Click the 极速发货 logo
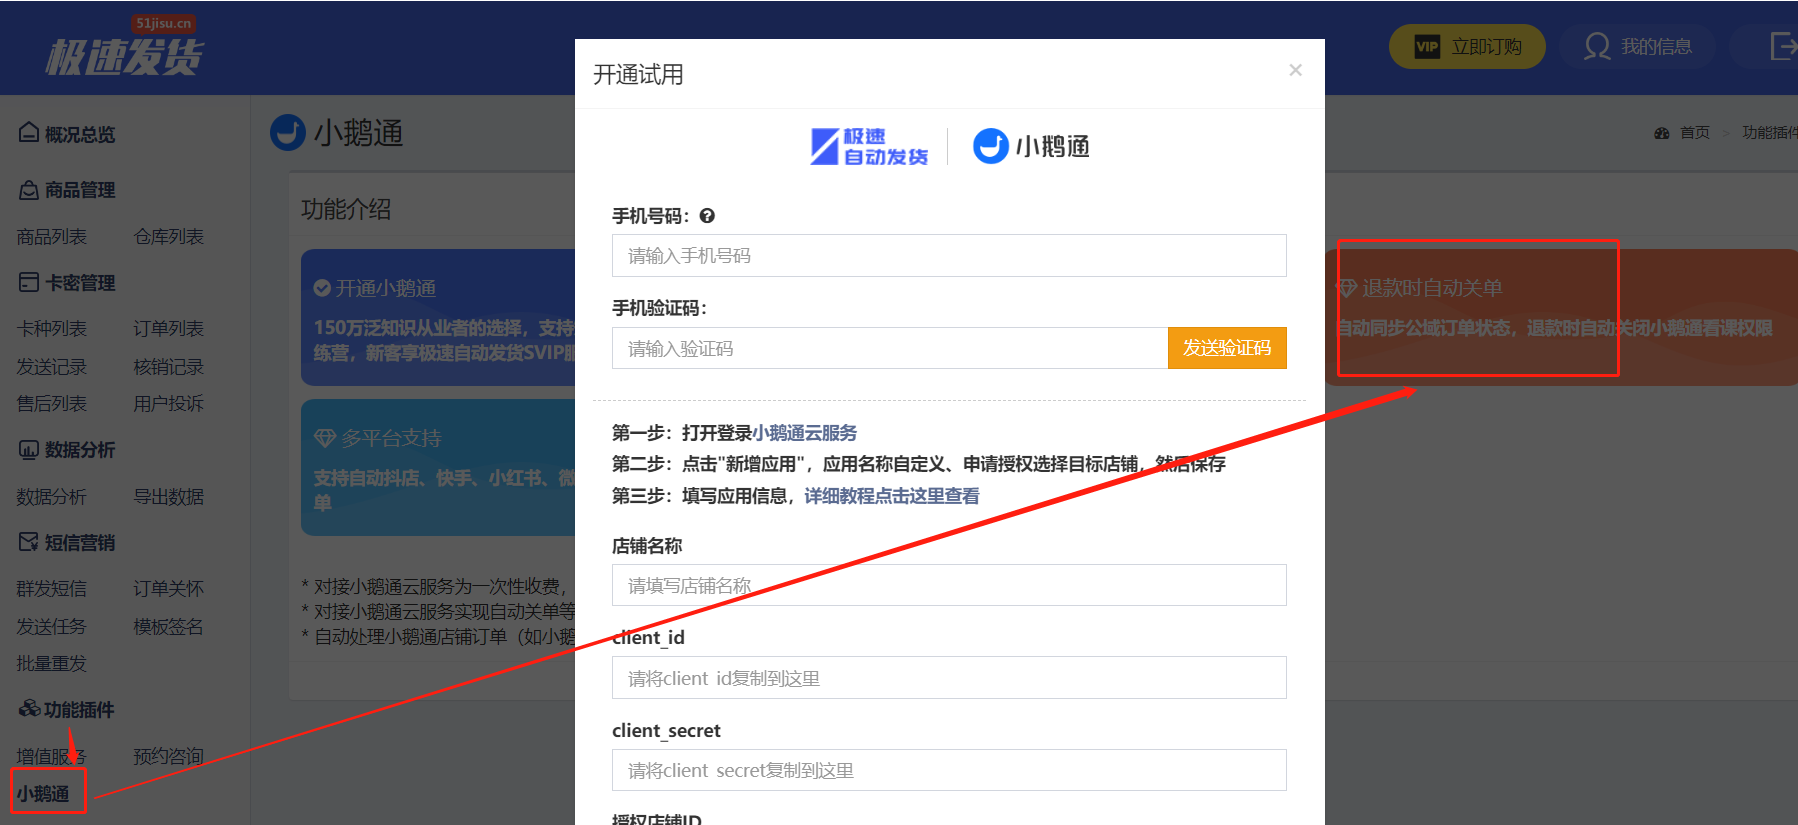The width and height of the screenshot is (1798, 825). click(124, 55)
